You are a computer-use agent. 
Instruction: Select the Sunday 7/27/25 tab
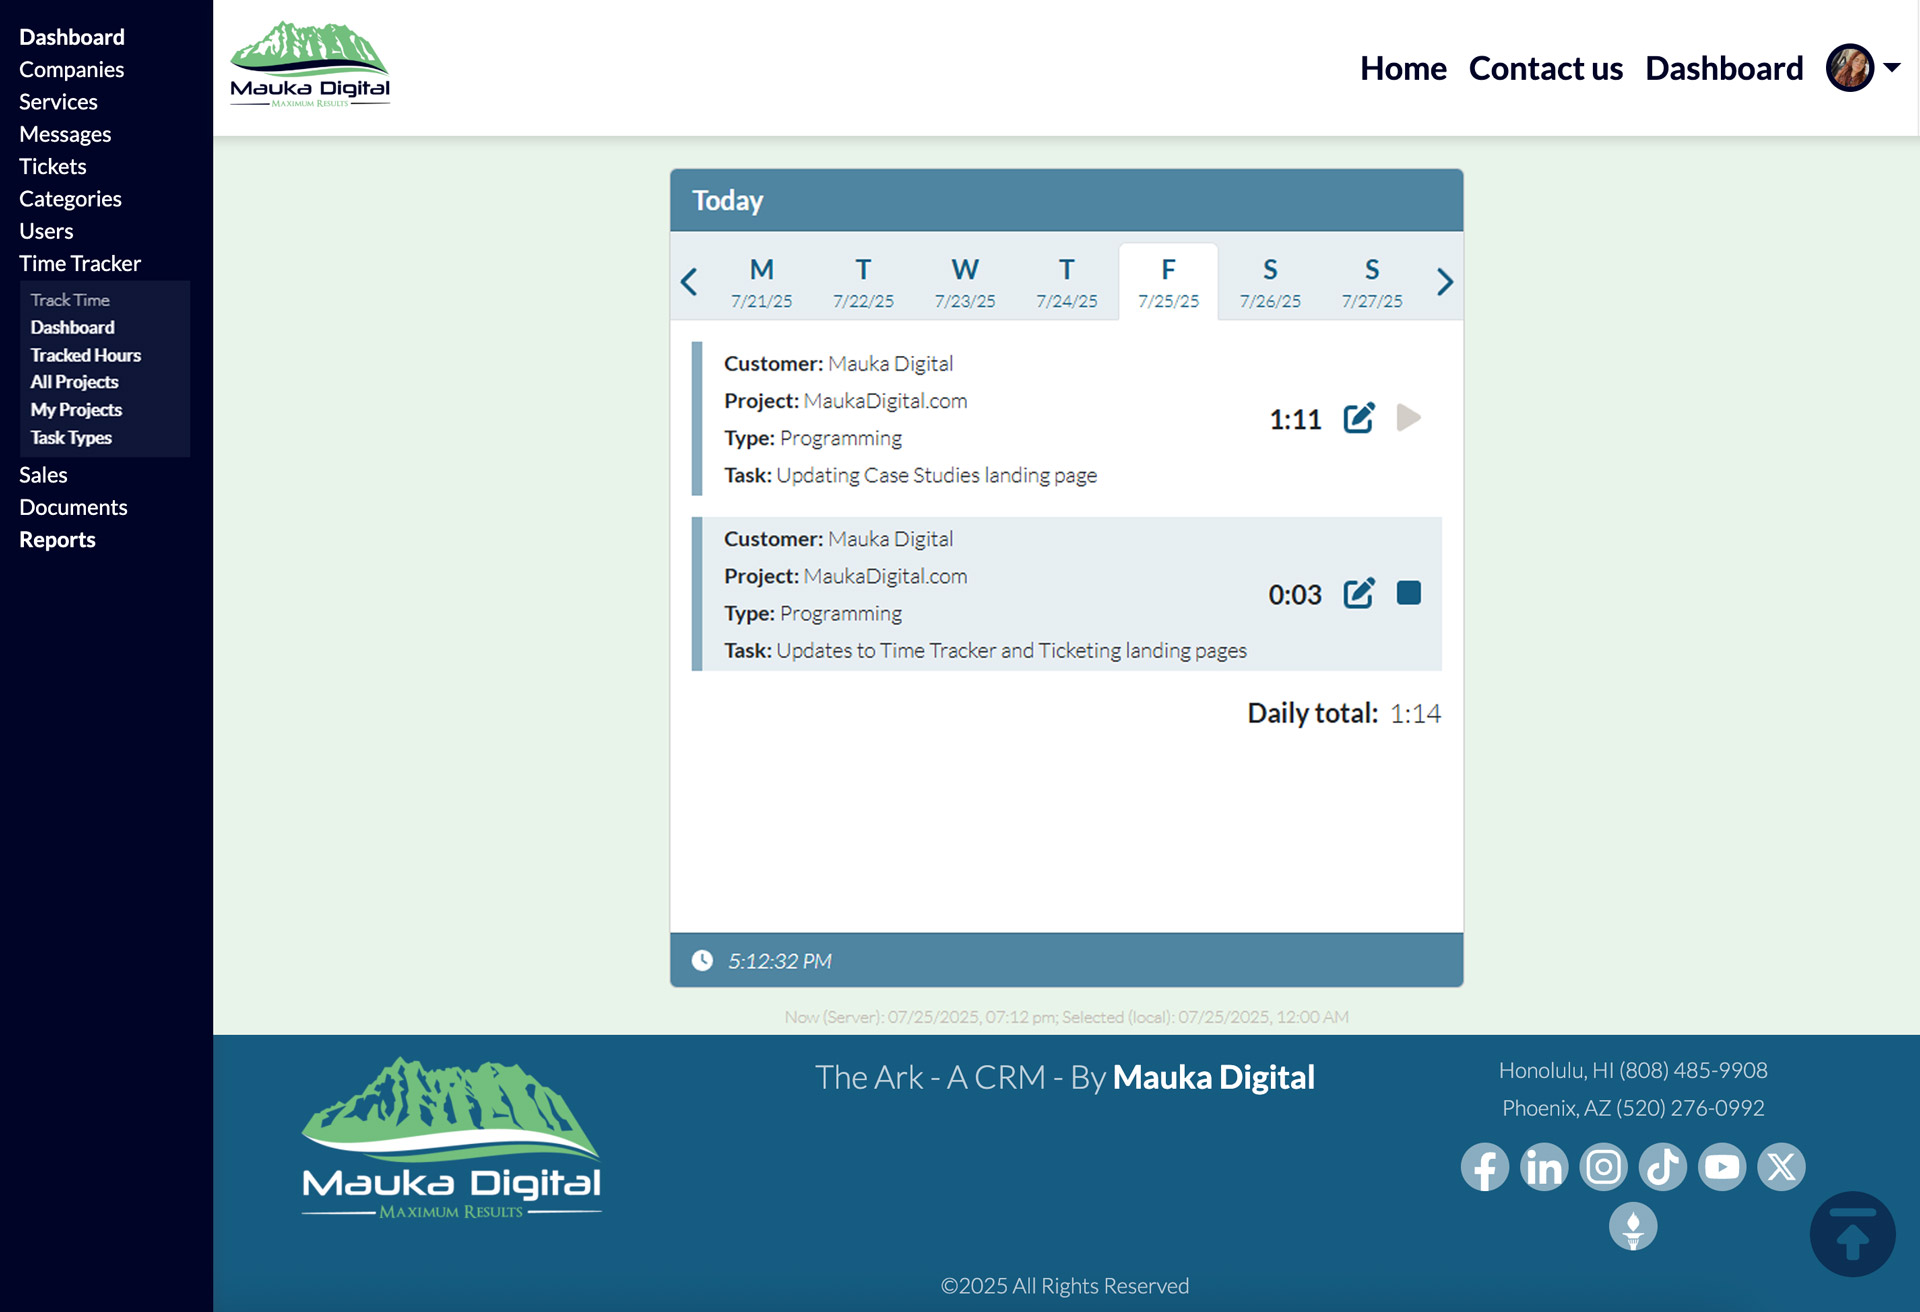(1372, 282)
